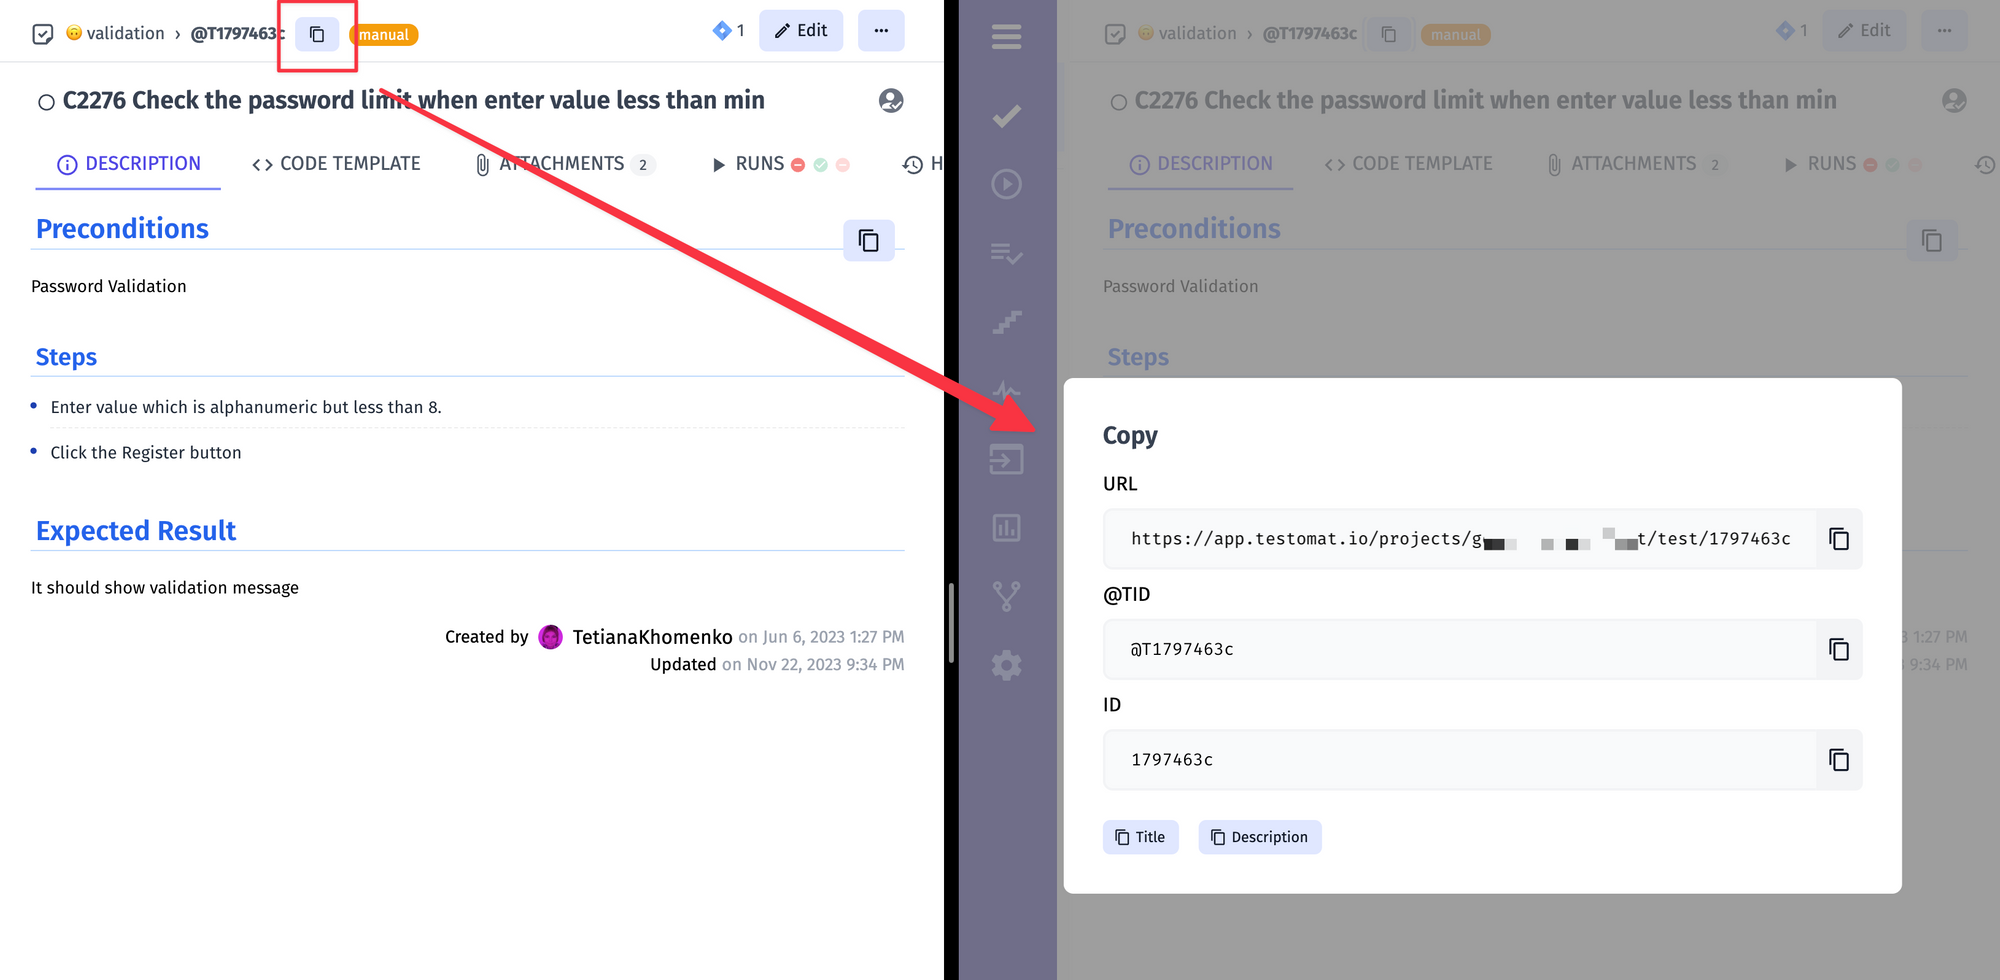
Task: Open the Steps stairs icon in sidebar
Action: pos(1006,322)
